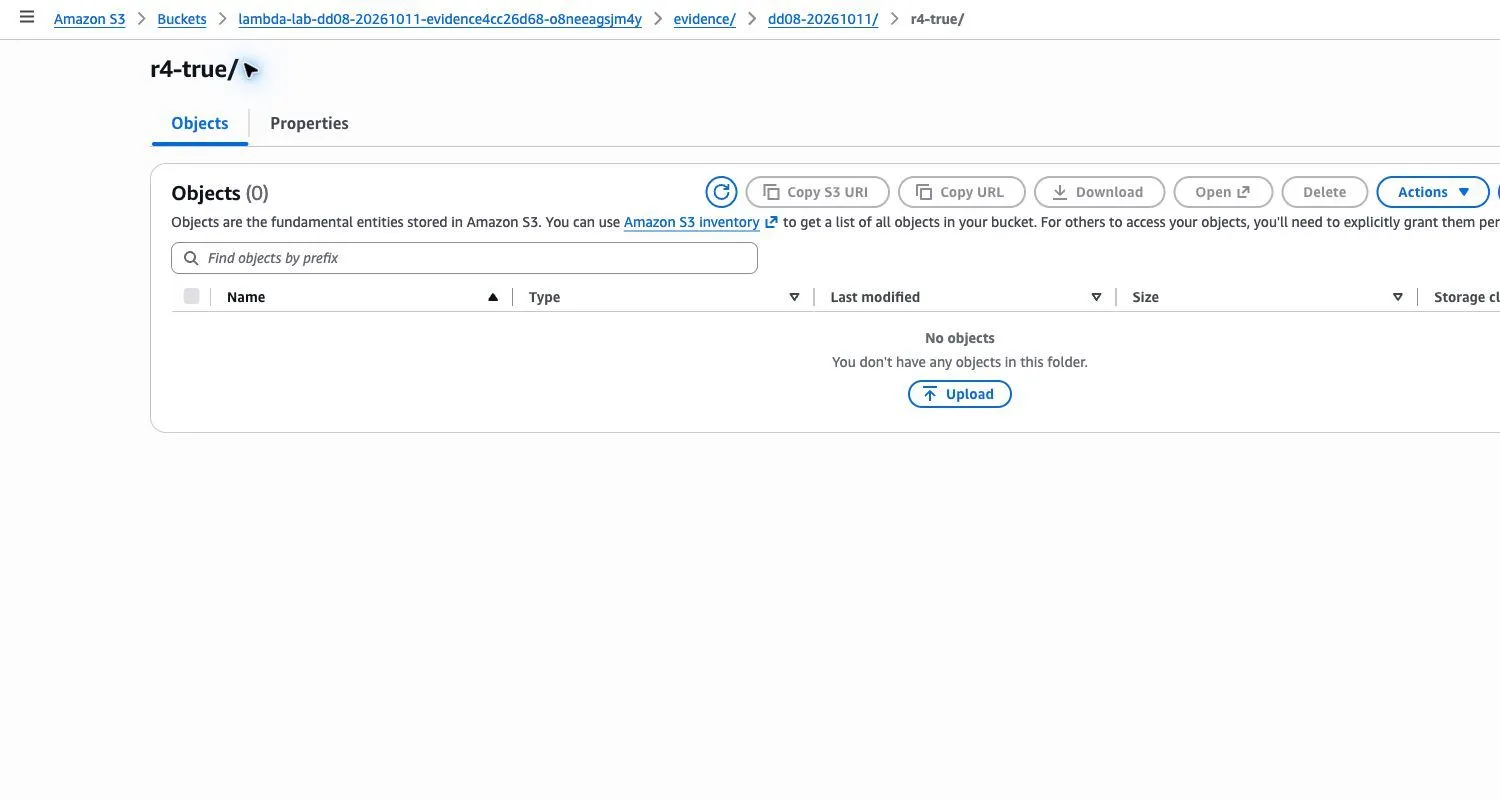Screen dimensions: 1500x800
Task: Refresh the objects list
Action: 721,192
